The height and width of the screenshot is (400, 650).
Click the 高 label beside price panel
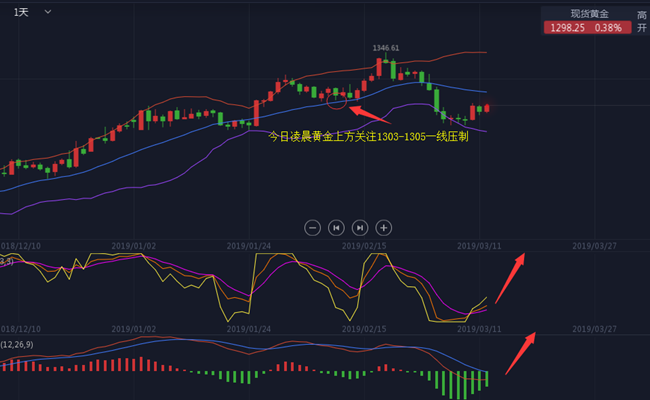pyautogui.click(x=642, y=15)
